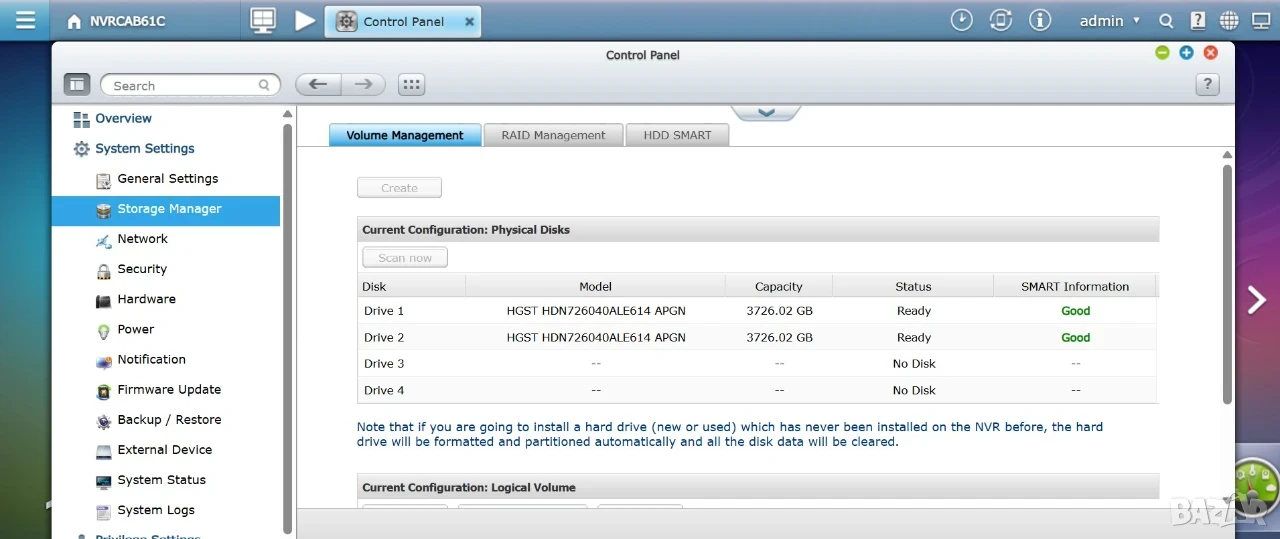Open the info icon in top bar

[x=1040, y=20]
